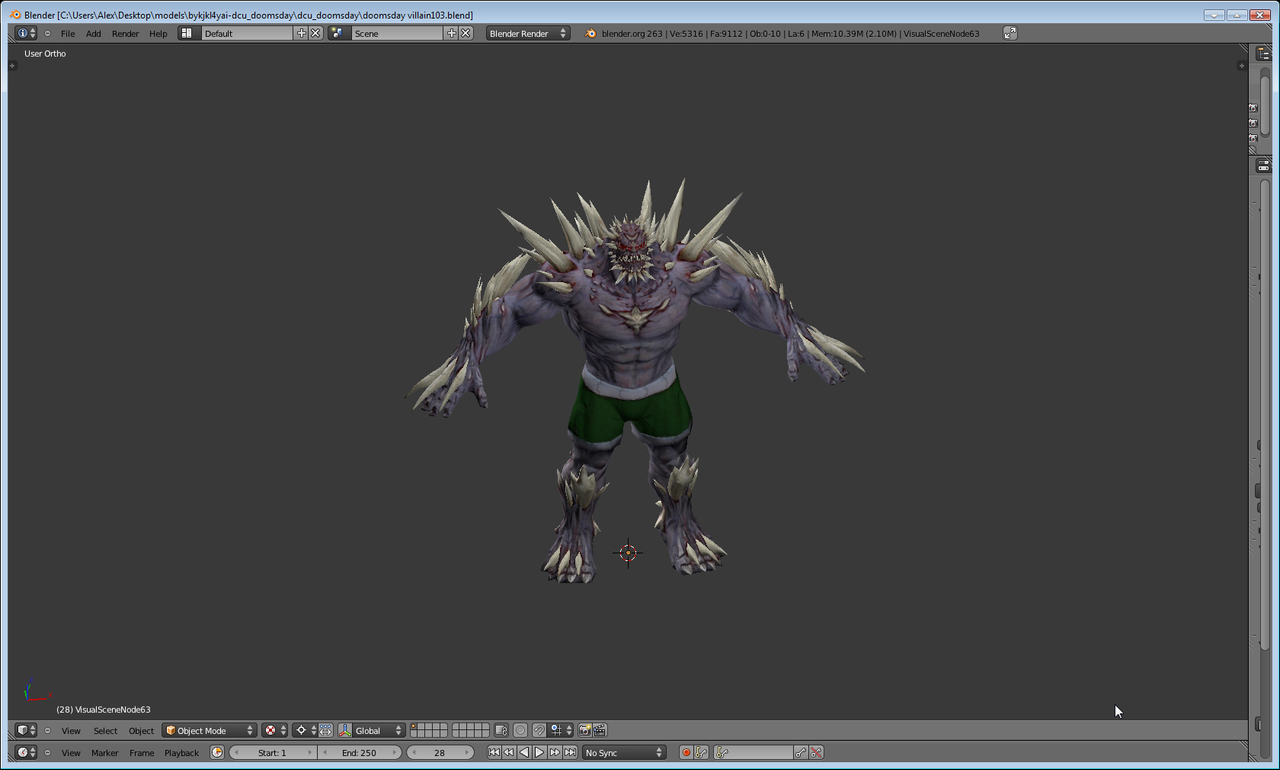Jump to next keyframe

(555, 753)
